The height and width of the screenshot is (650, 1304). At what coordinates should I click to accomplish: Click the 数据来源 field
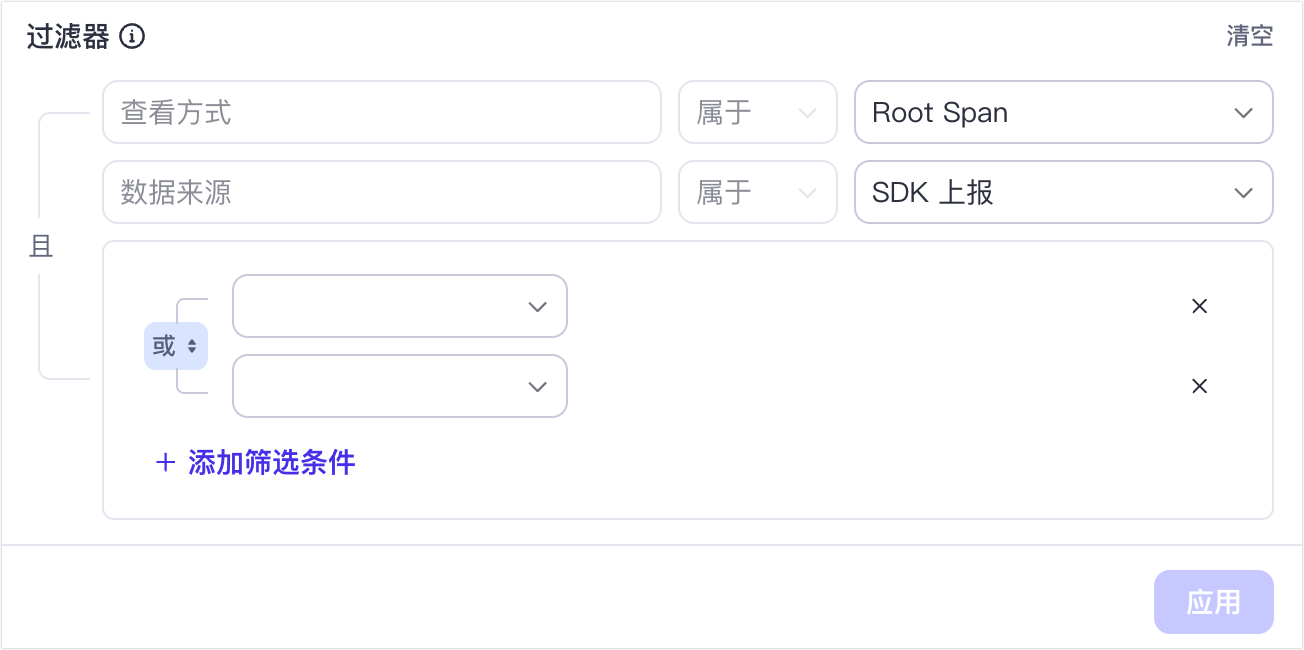[381, 192]
